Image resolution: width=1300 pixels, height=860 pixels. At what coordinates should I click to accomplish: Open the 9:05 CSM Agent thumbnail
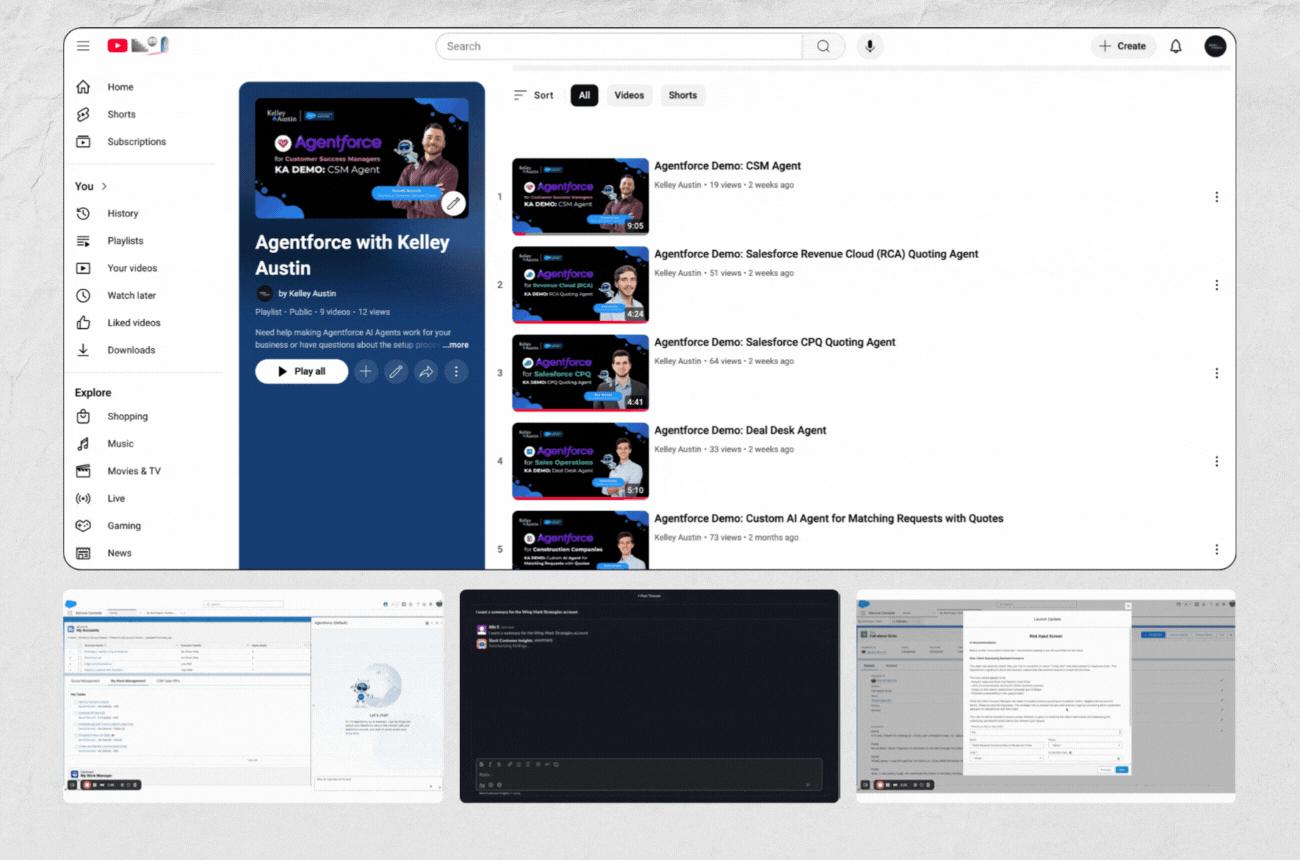[580, 196]
